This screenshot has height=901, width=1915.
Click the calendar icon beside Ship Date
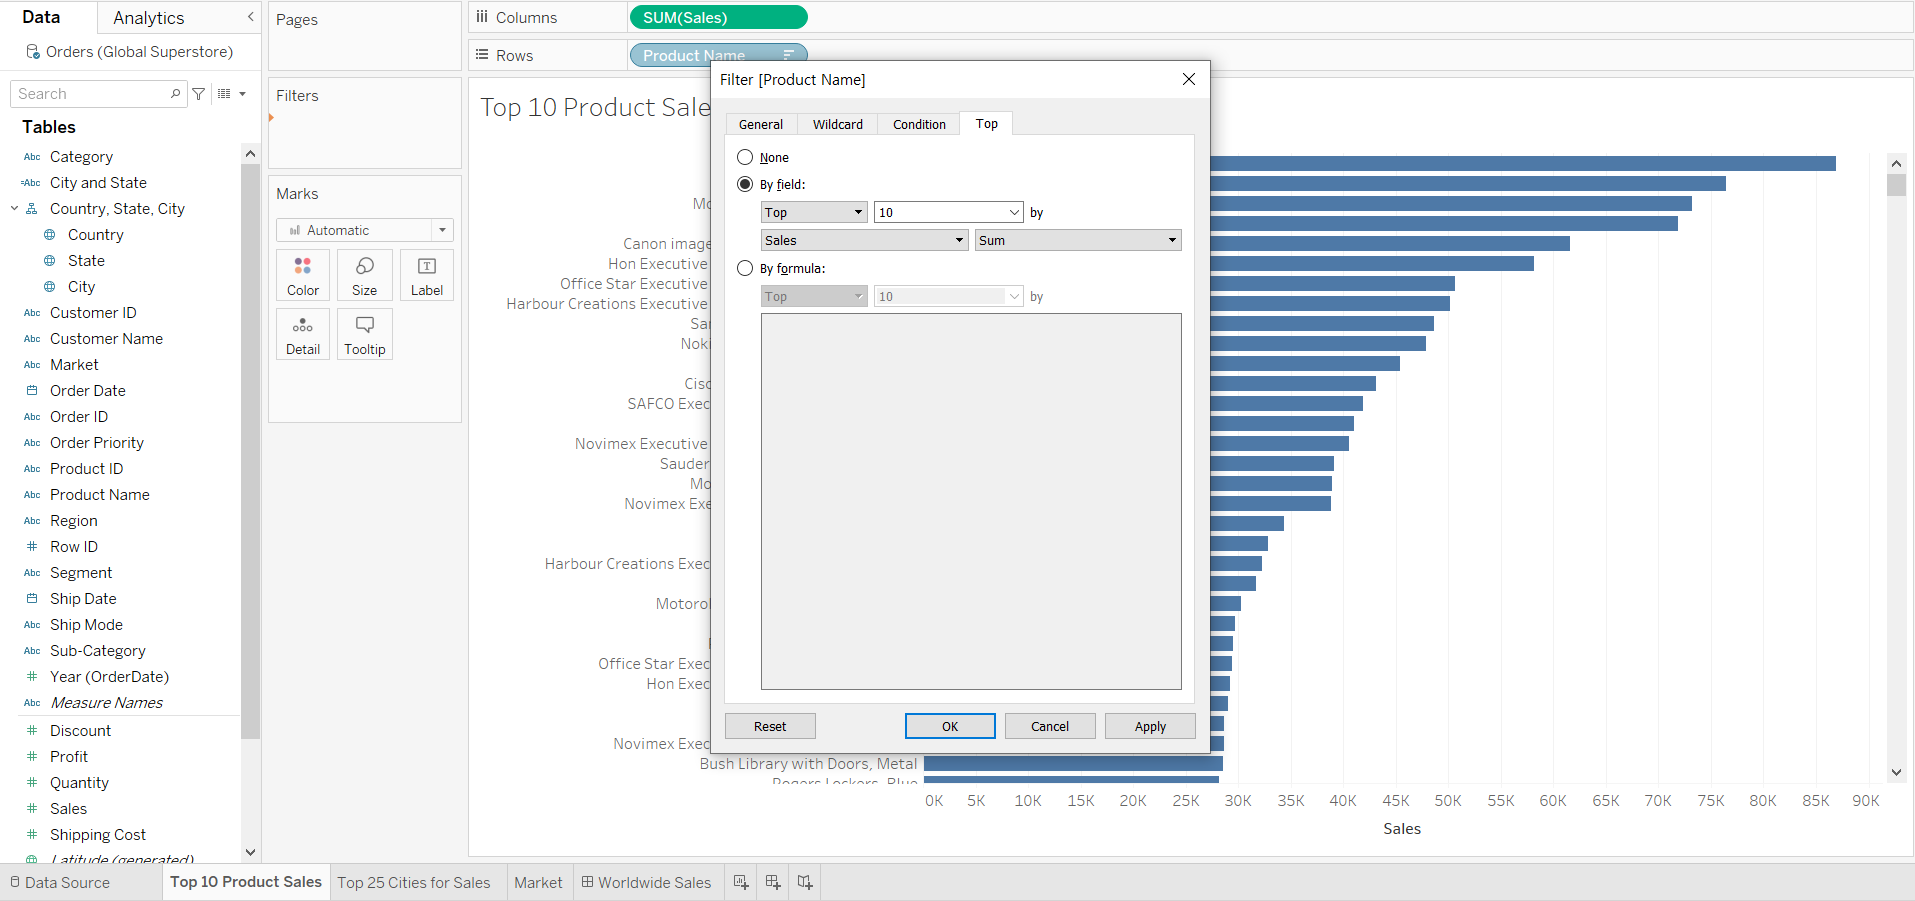pyautogui.click(x=32, y=599)
